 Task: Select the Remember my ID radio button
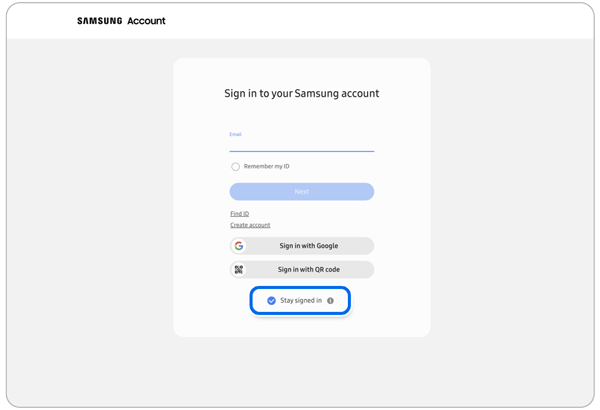236,167
